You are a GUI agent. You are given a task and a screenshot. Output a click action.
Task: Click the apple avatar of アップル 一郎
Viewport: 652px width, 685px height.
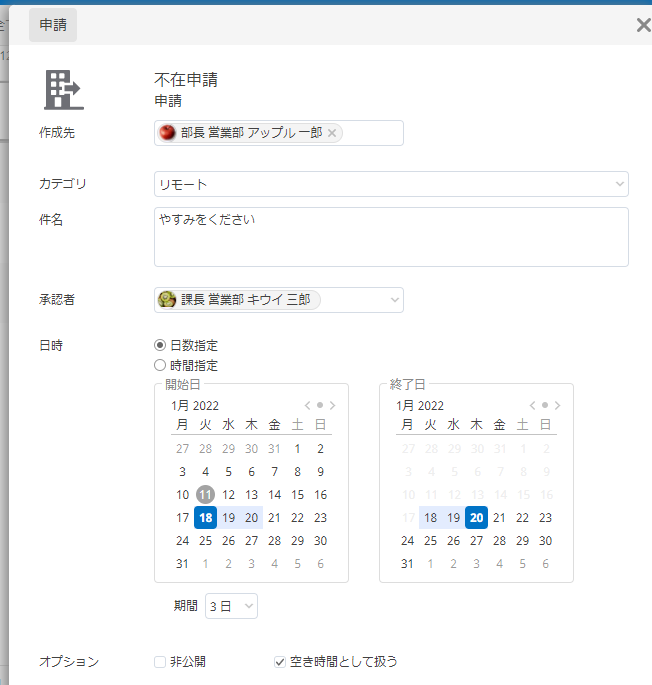click(167, 132)
